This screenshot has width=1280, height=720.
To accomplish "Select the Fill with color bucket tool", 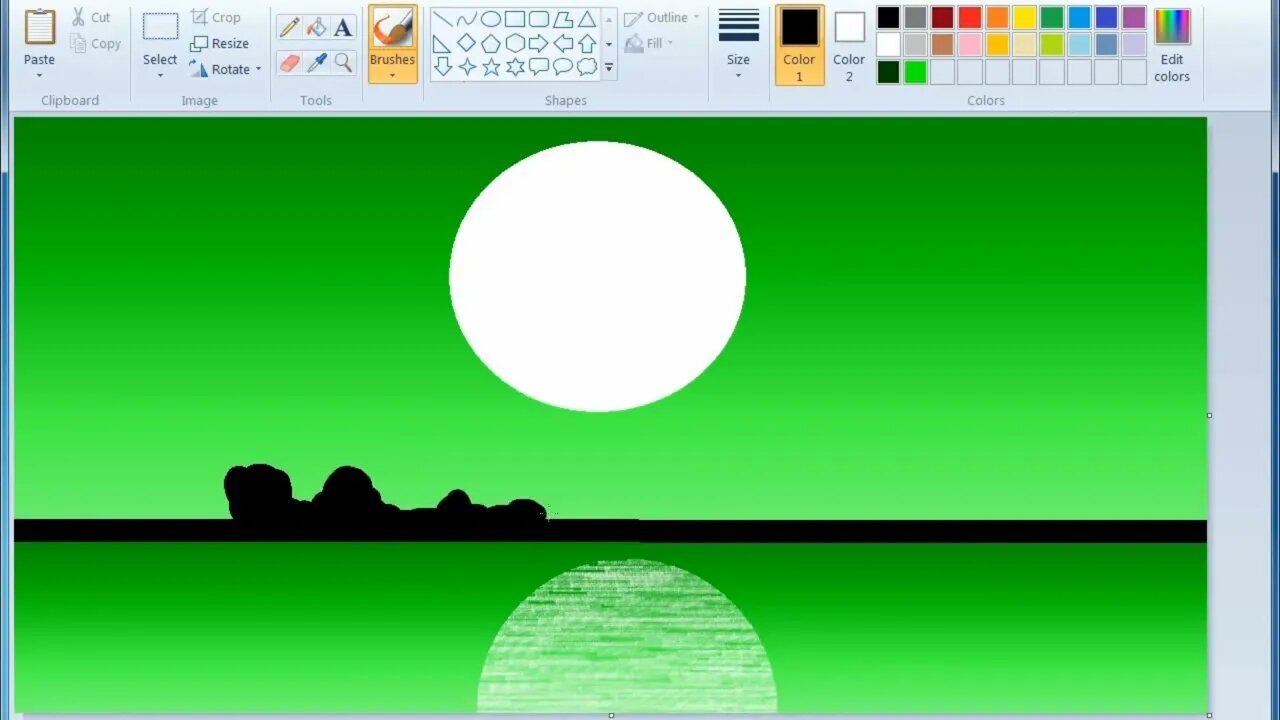I will point(316,27).
